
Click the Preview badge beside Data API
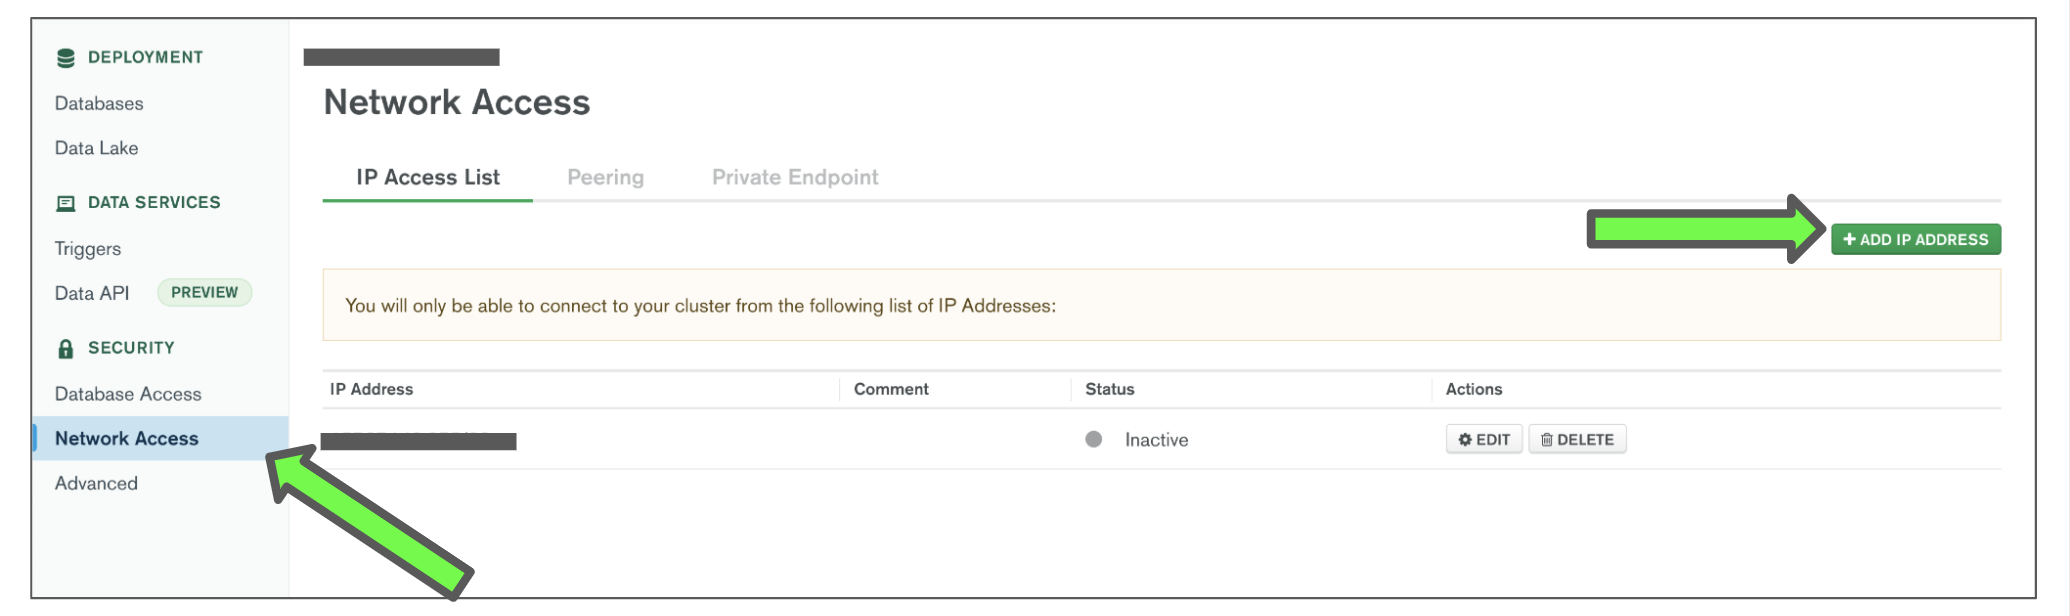204,292
